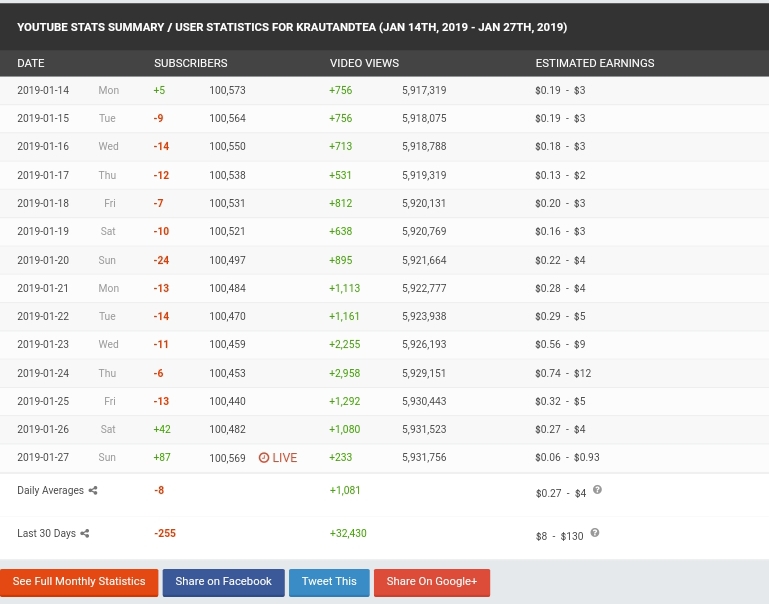Click the Daily Averages label
This screenshot has width=769, height=604.
[51, 490]
